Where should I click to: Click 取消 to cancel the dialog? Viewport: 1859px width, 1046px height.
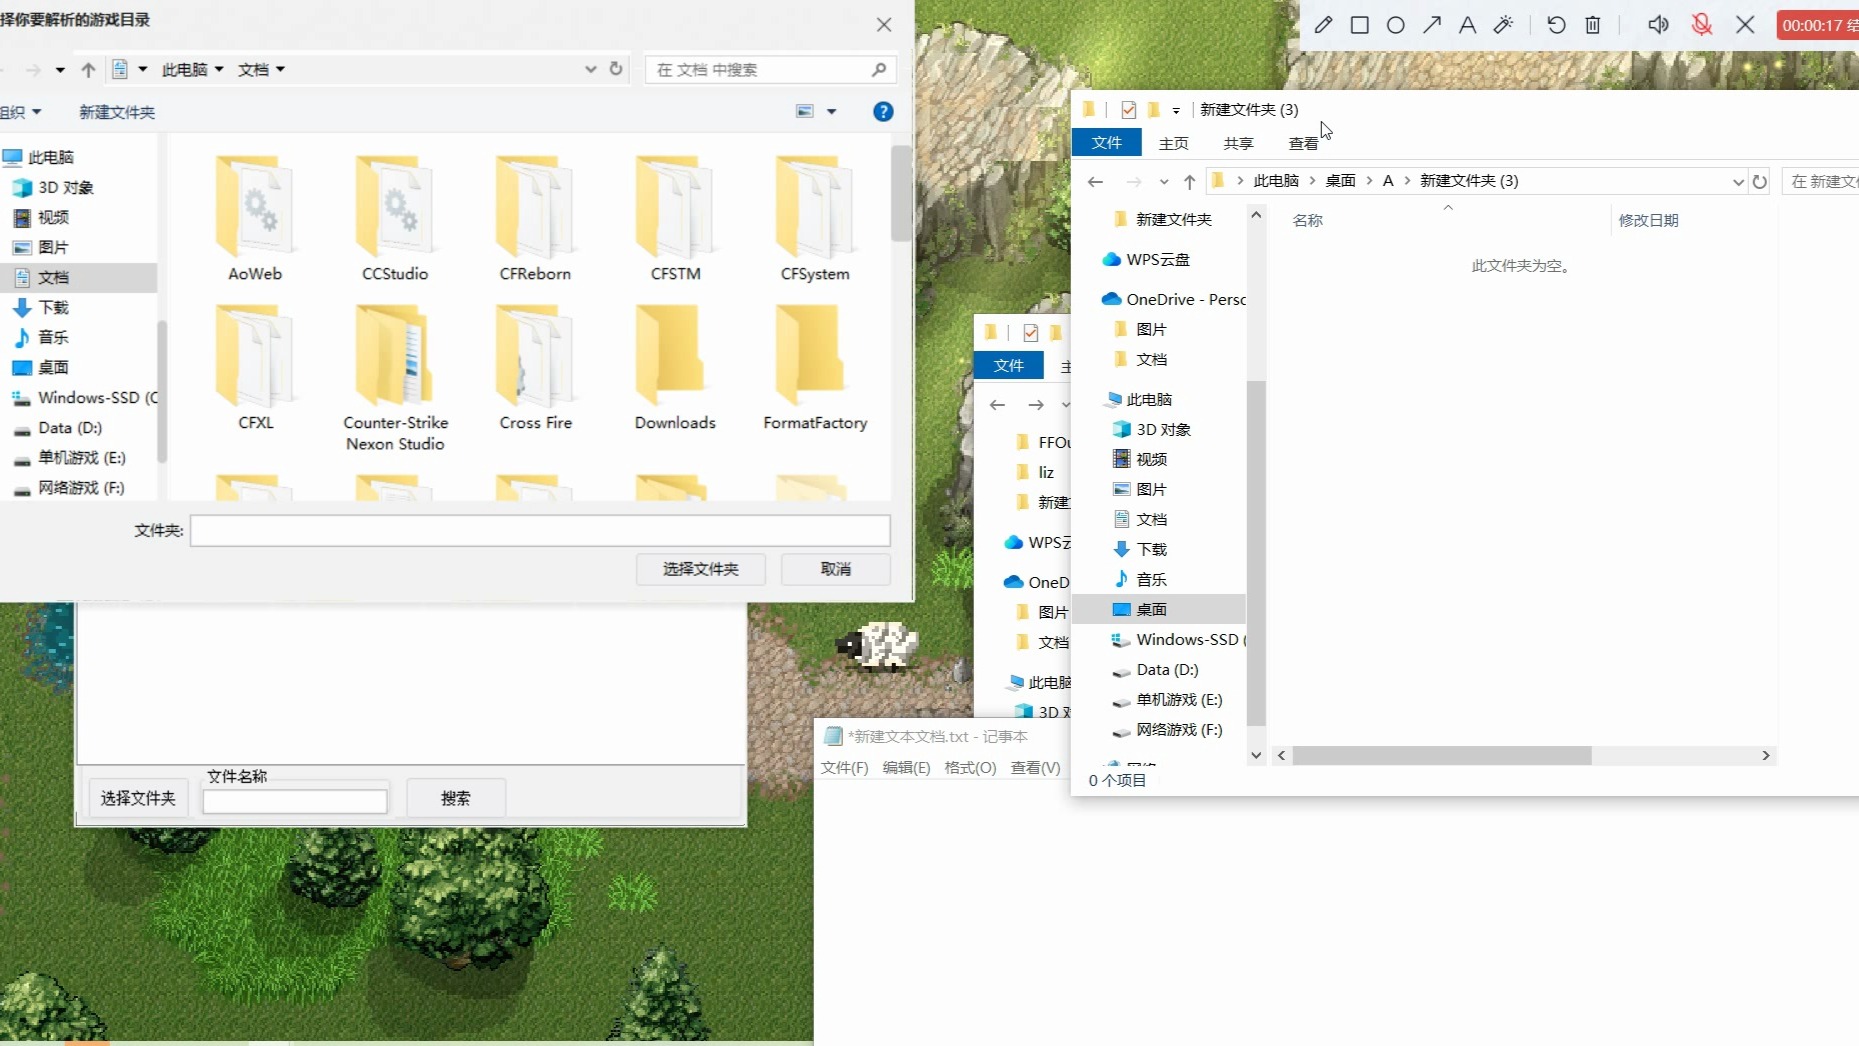pyautogui.click(x=836, y=569)
